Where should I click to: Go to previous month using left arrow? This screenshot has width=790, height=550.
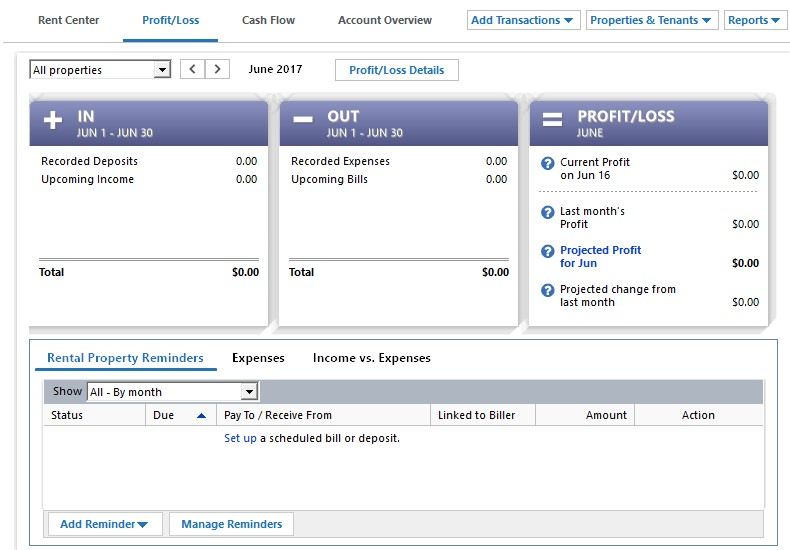pyautogui.click(x=193, y=70)
